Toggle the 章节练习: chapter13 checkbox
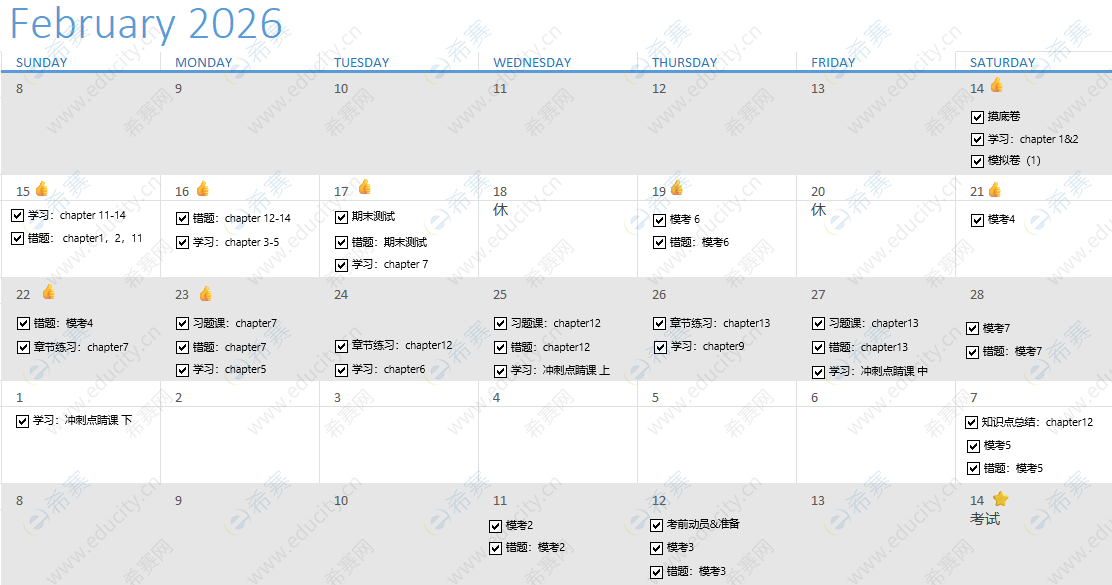The width and height of the screenshot is (1112, 585). point(660,323)
